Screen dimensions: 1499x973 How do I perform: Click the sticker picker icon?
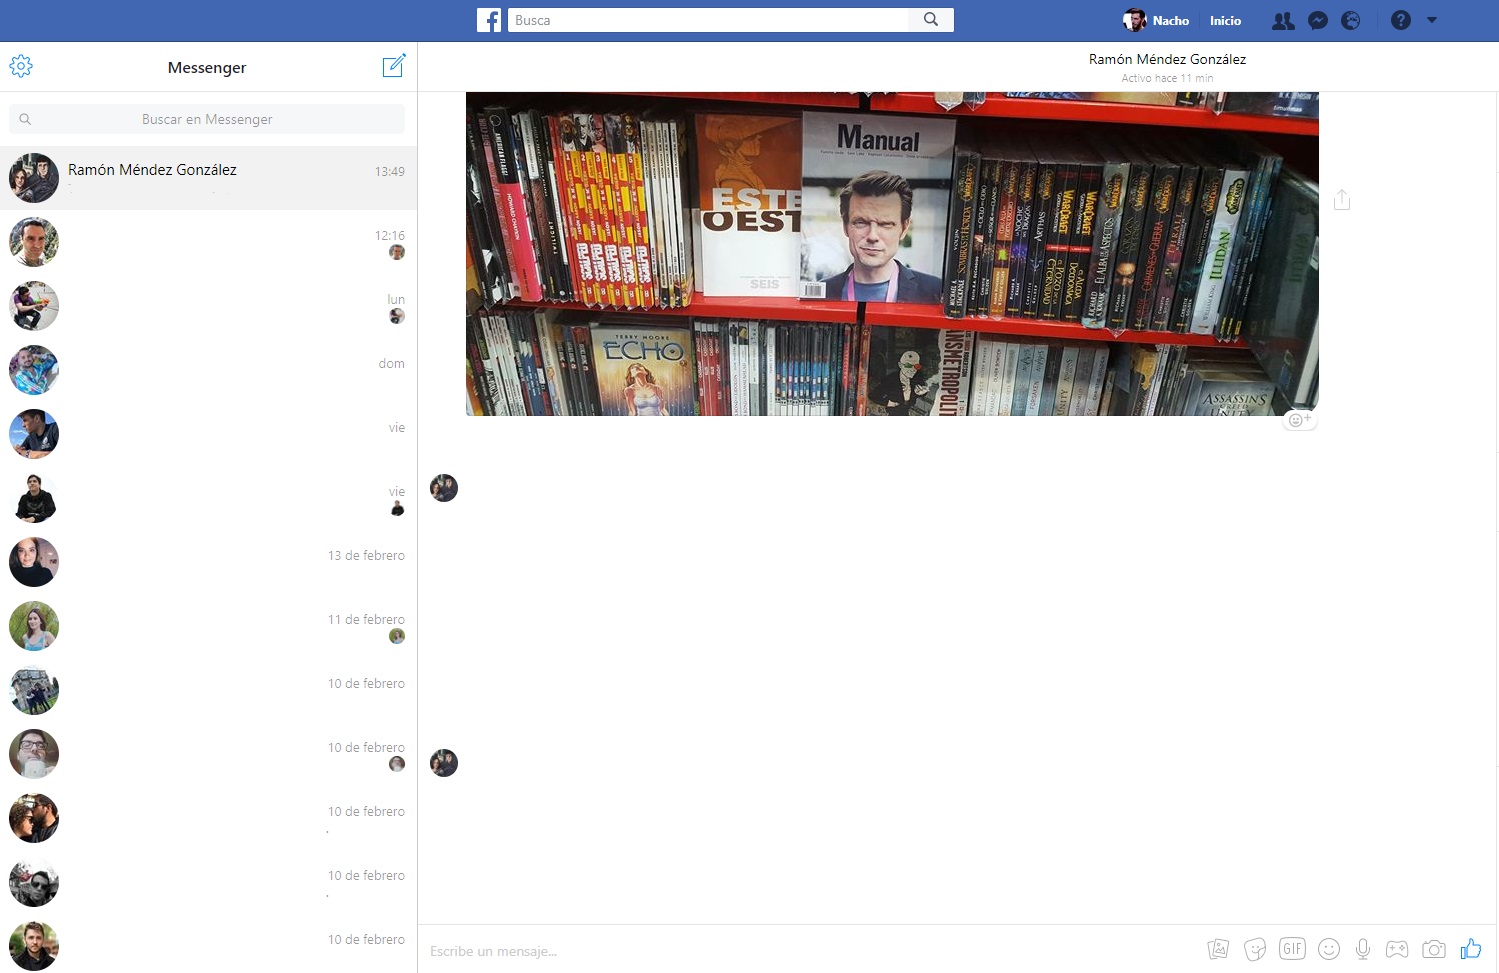tap(1255, 949)
